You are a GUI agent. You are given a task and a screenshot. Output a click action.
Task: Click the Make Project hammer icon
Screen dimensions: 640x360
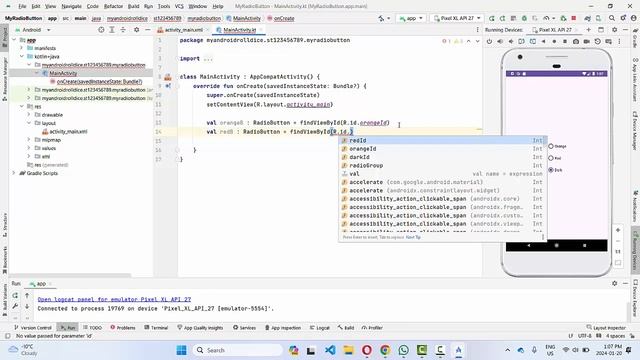(382, 18)
